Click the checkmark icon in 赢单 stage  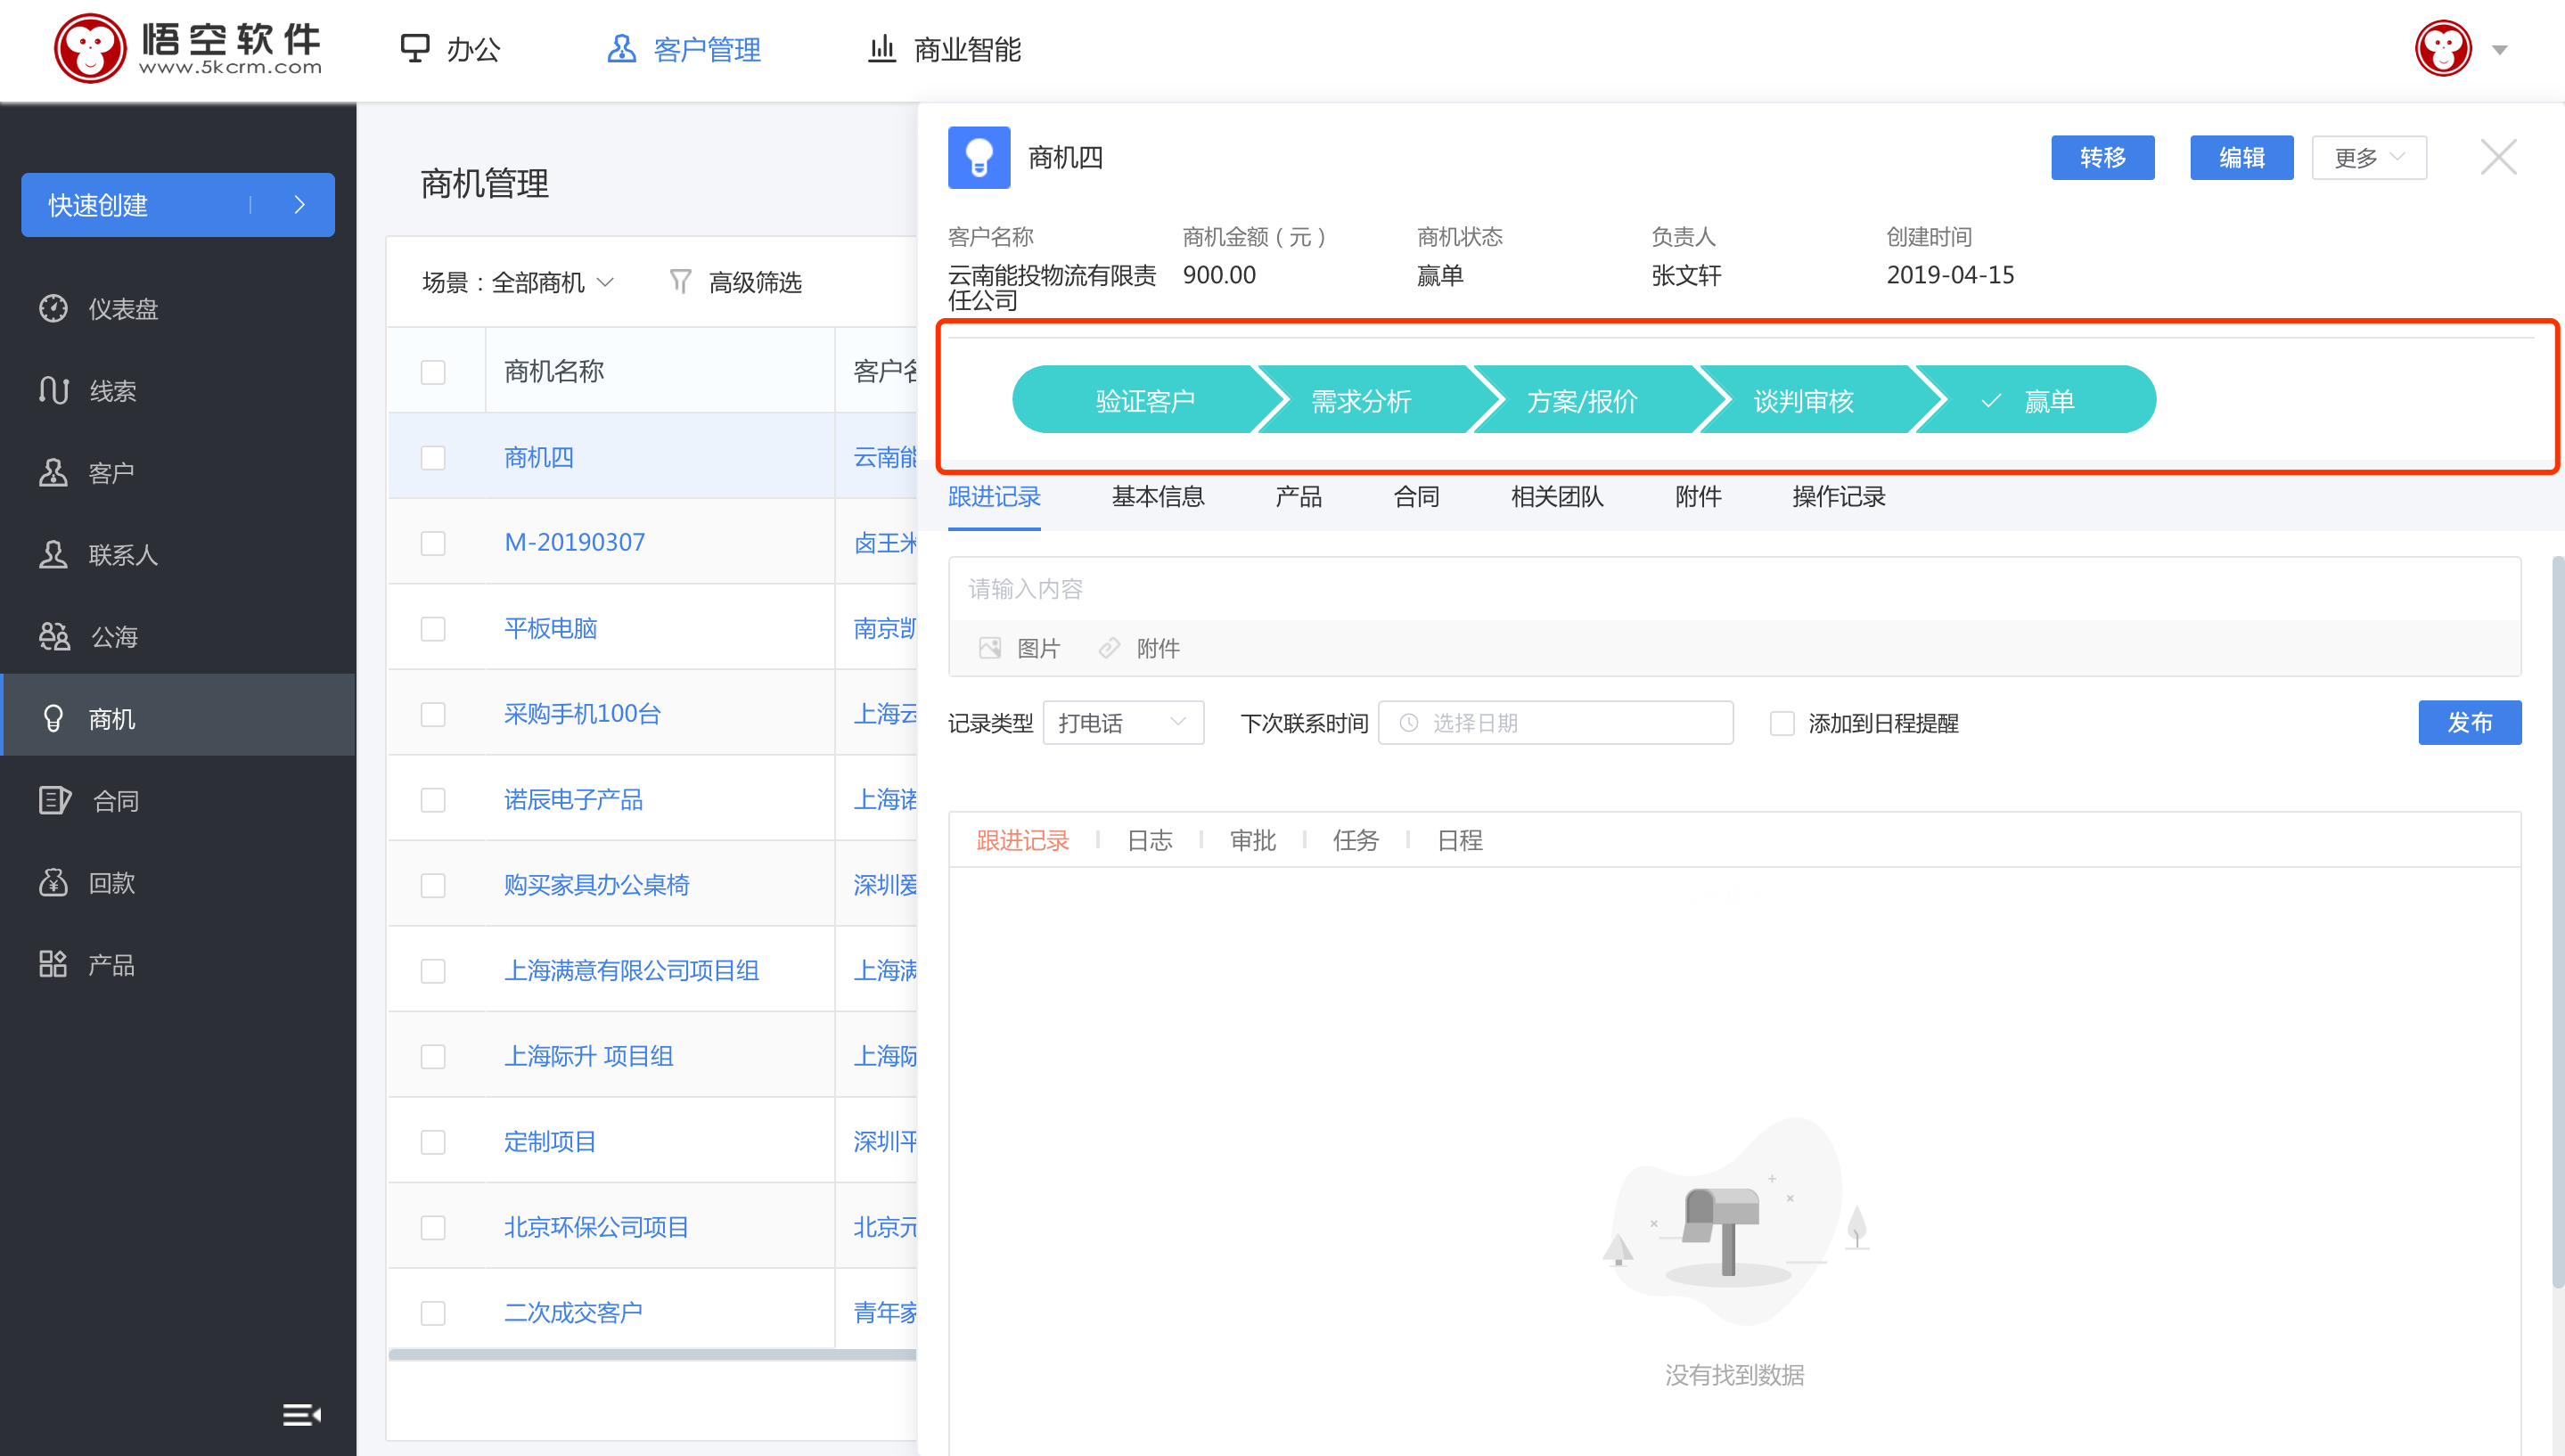1990,401
